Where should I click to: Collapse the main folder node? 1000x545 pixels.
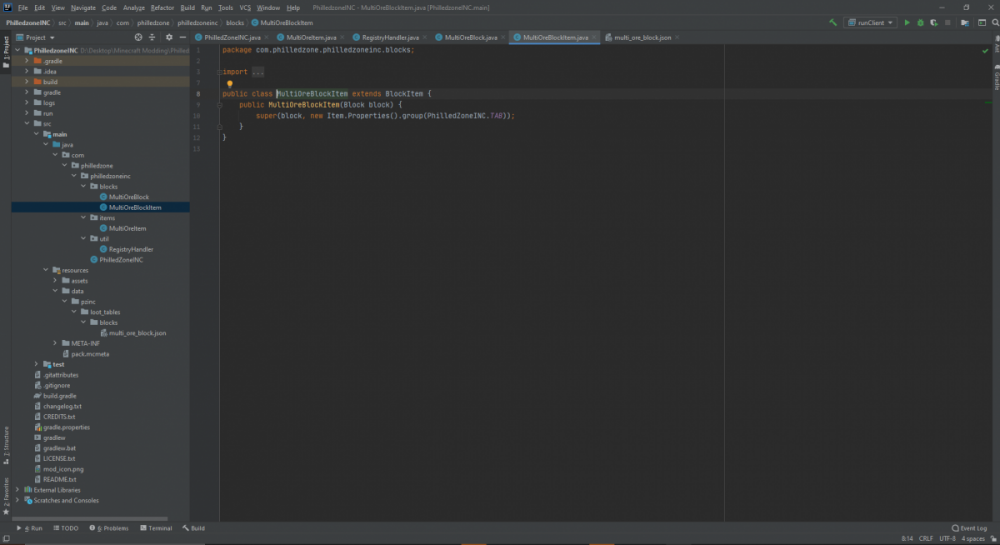click(x=36, y=134)
